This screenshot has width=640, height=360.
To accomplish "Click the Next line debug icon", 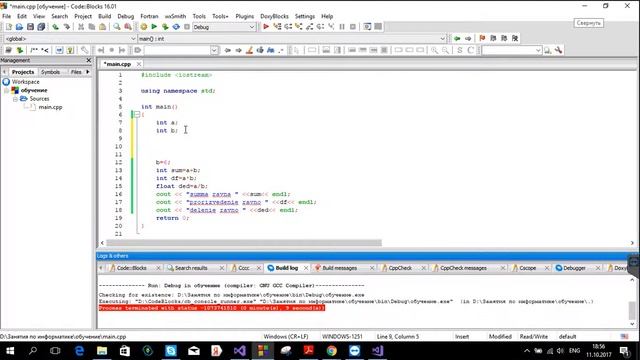I will (x=288, y=27).
